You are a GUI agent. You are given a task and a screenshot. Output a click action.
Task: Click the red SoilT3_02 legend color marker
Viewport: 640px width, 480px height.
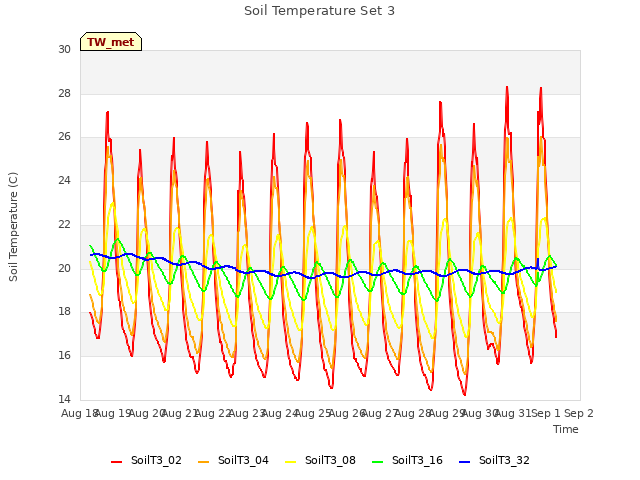pos(116,462)
